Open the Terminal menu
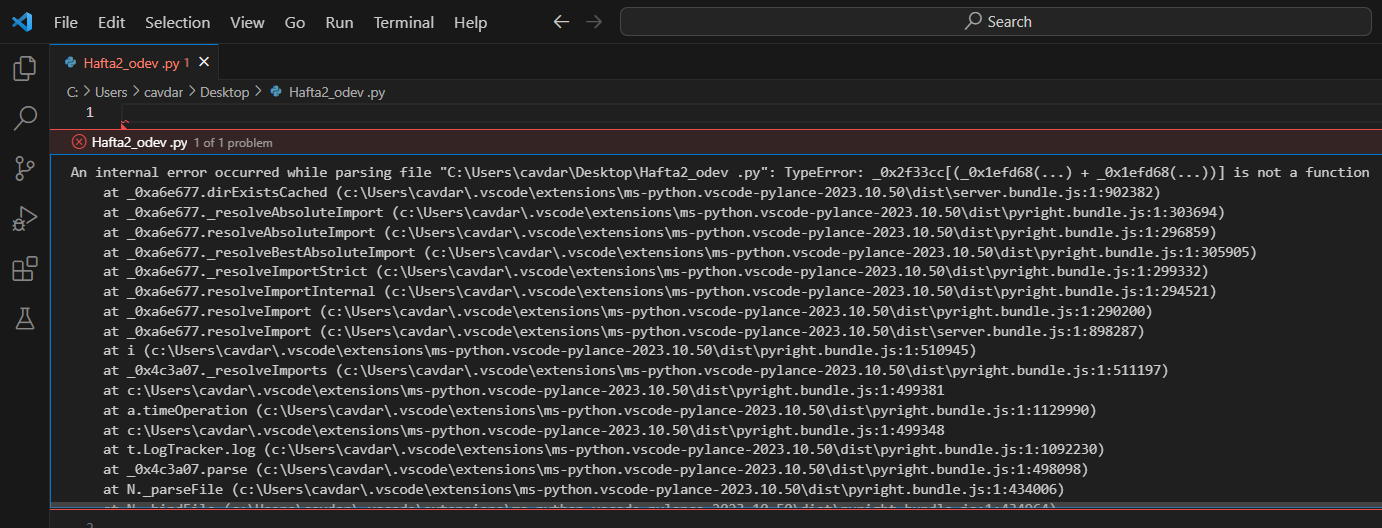The width and height of the screenshot is (1382, 528). pos(405,22)
